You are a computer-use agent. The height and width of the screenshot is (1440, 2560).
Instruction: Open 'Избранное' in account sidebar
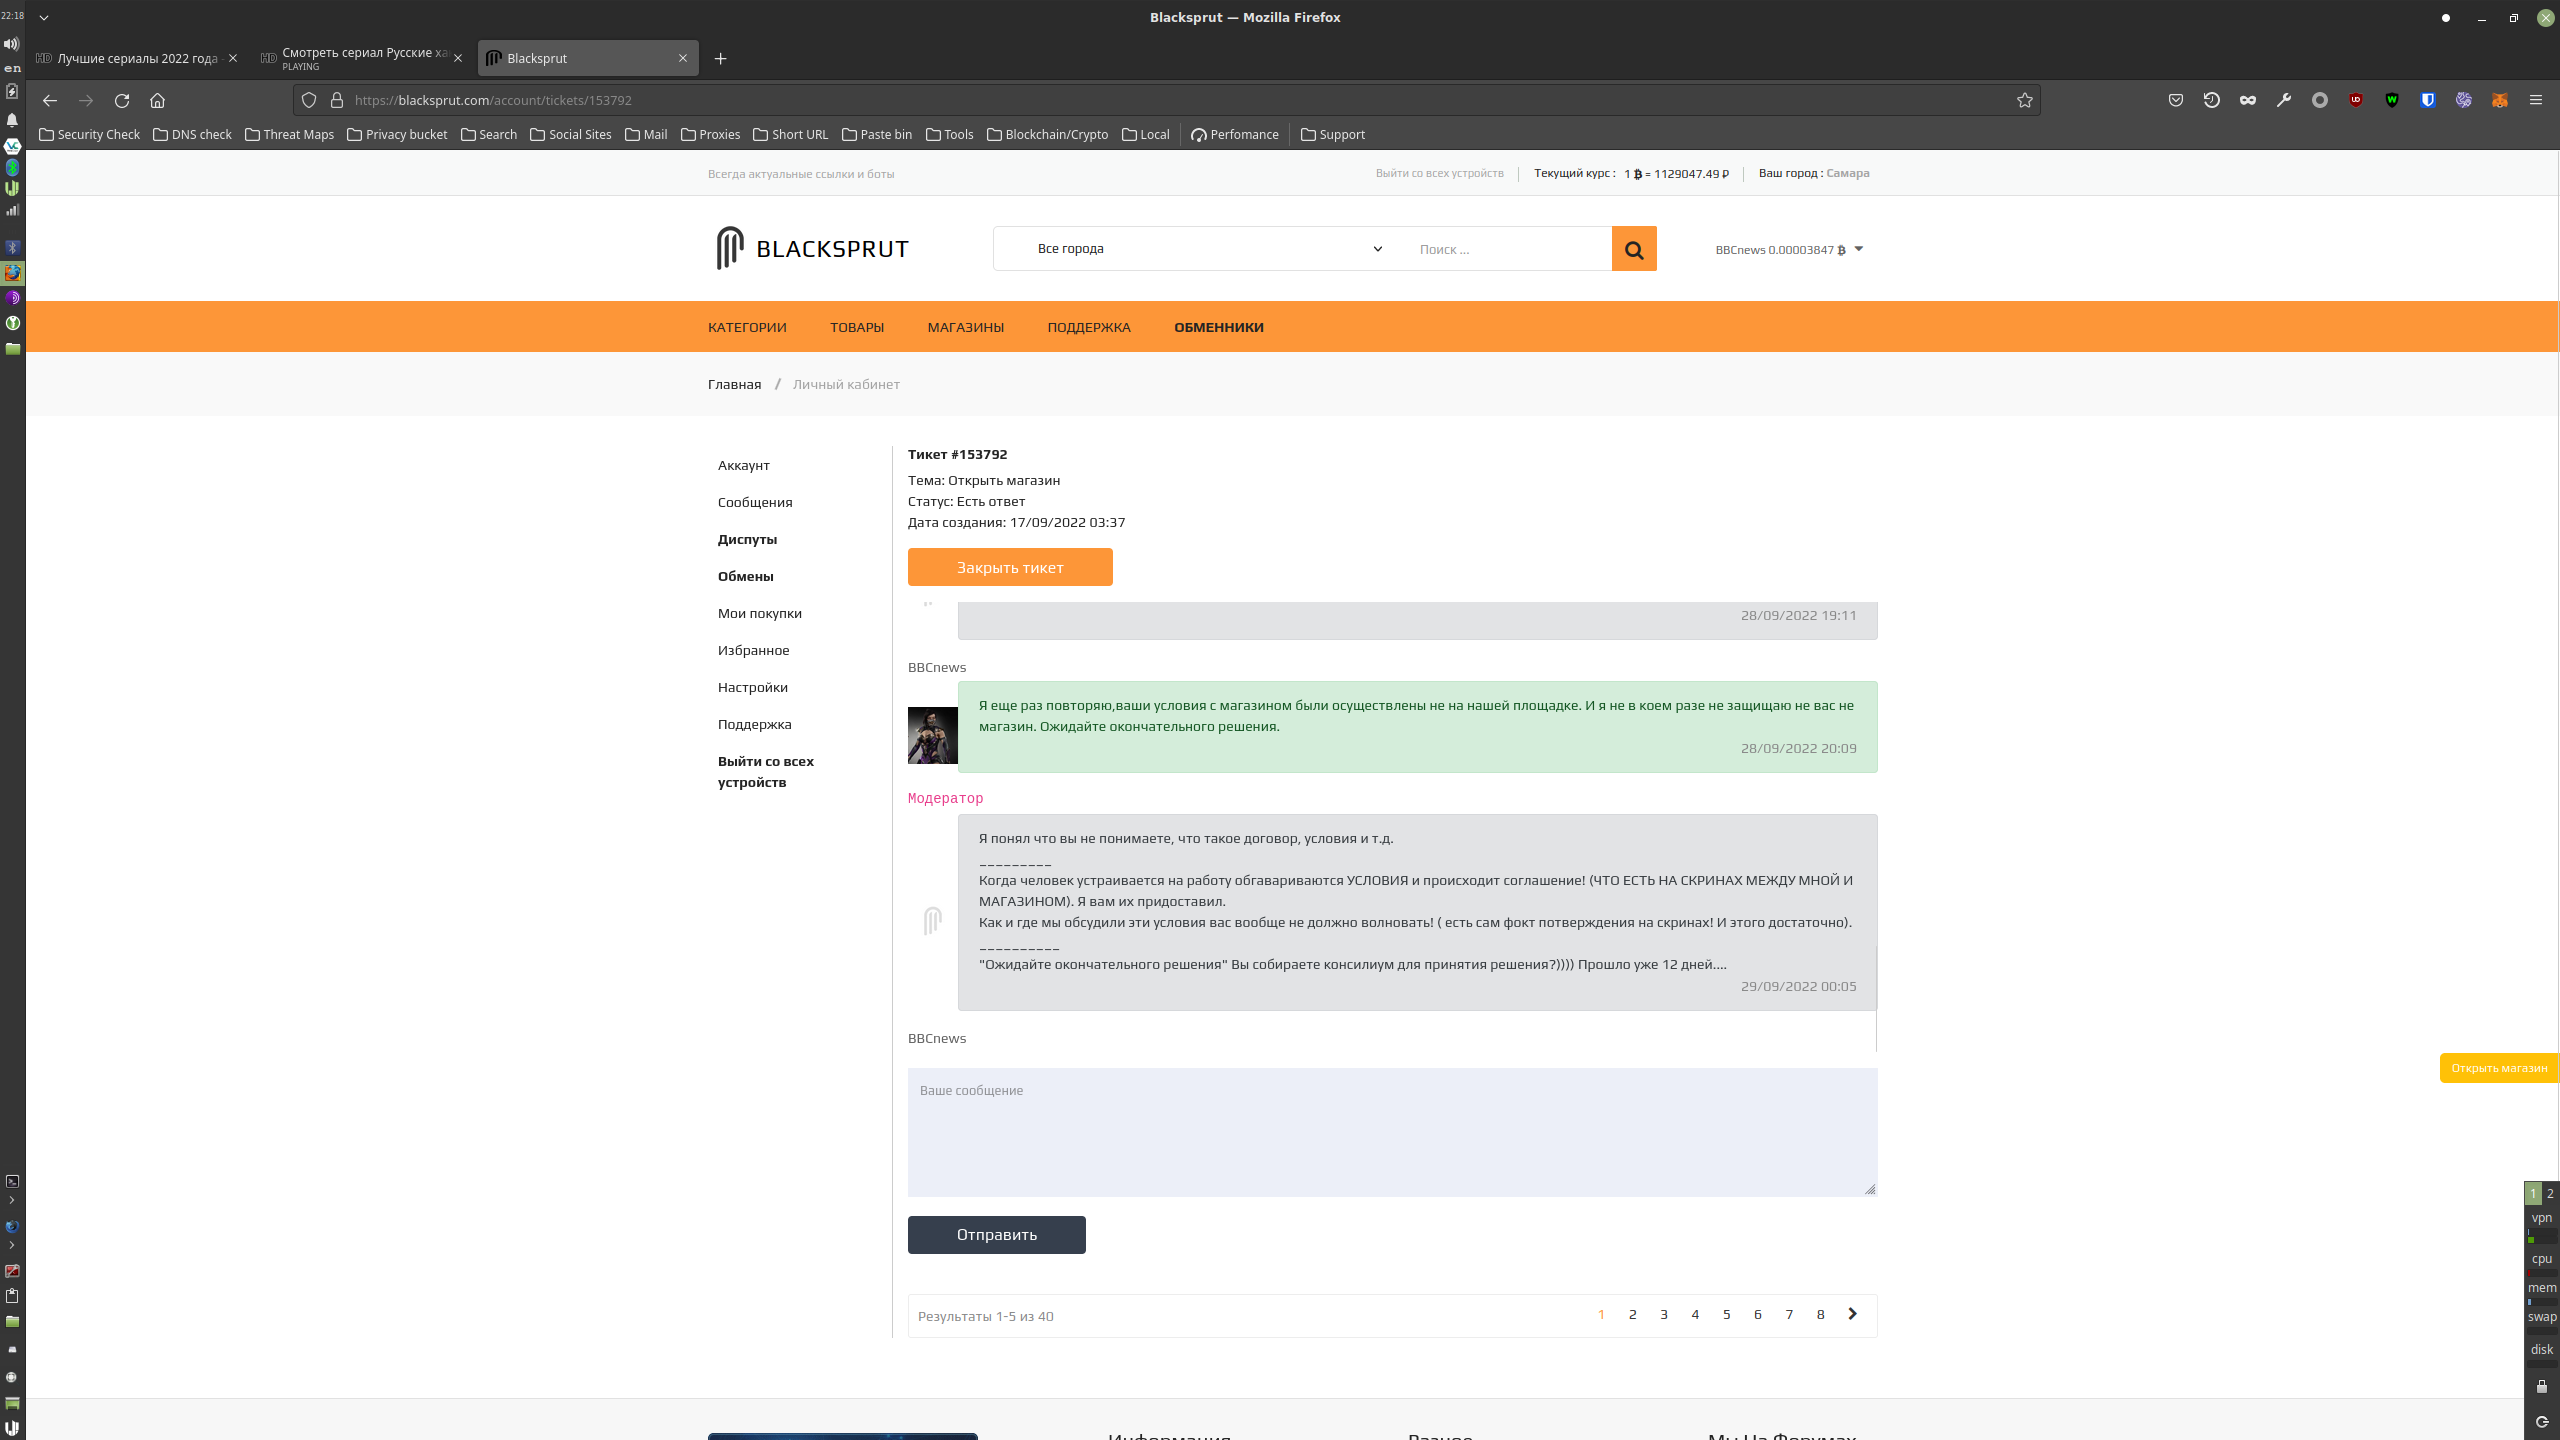(x=753, y=650)
